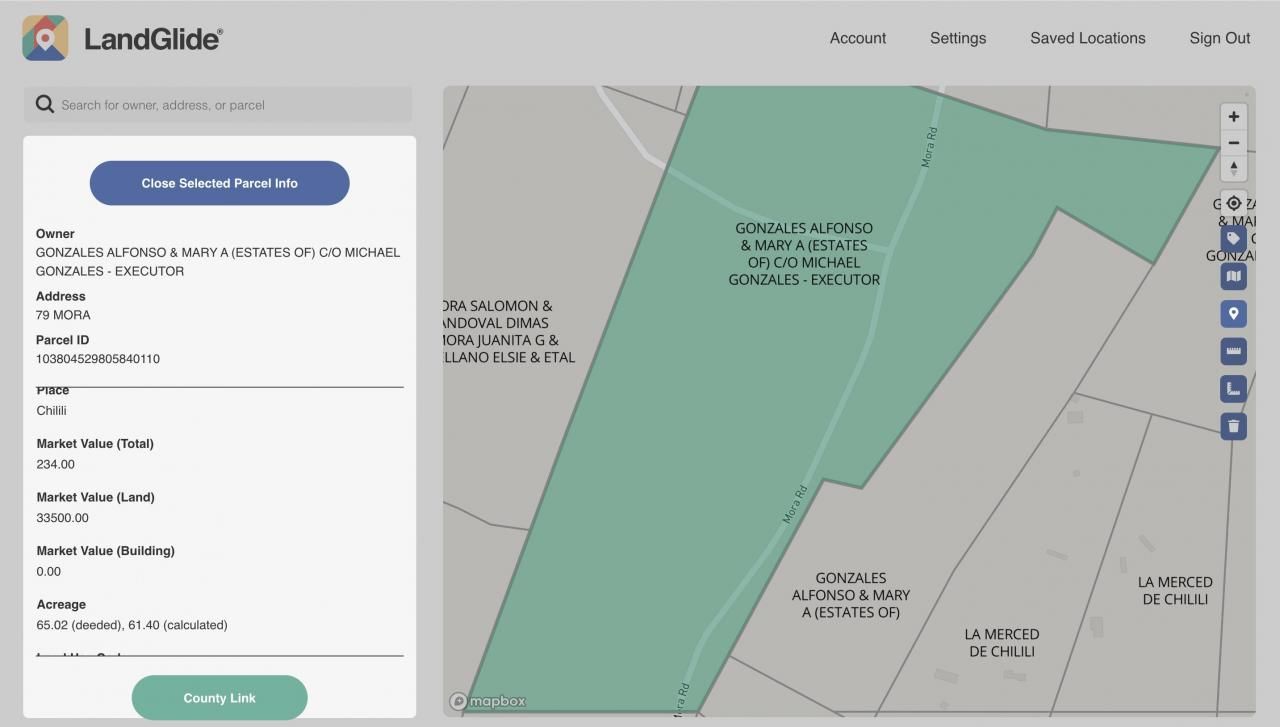Sign Out of LandGlide
Image resolution: width=1280 pixels, height=727 pixels.
[1219, 38]
